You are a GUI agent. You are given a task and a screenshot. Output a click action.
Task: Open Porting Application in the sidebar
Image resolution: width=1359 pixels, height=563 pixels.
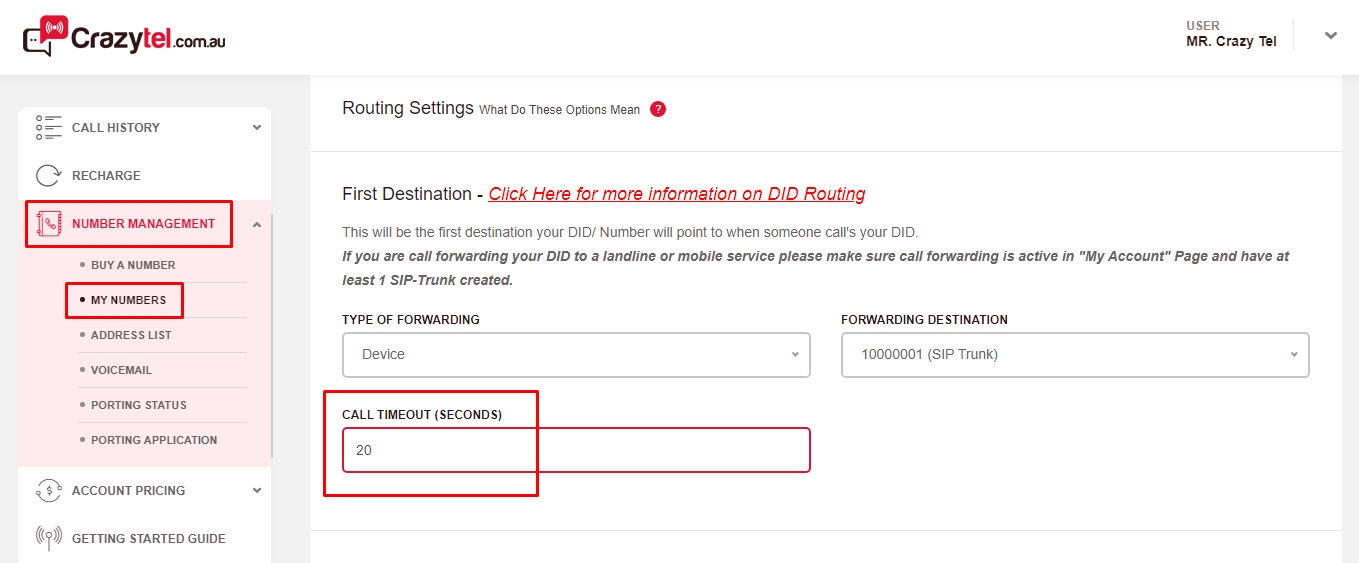154,440
